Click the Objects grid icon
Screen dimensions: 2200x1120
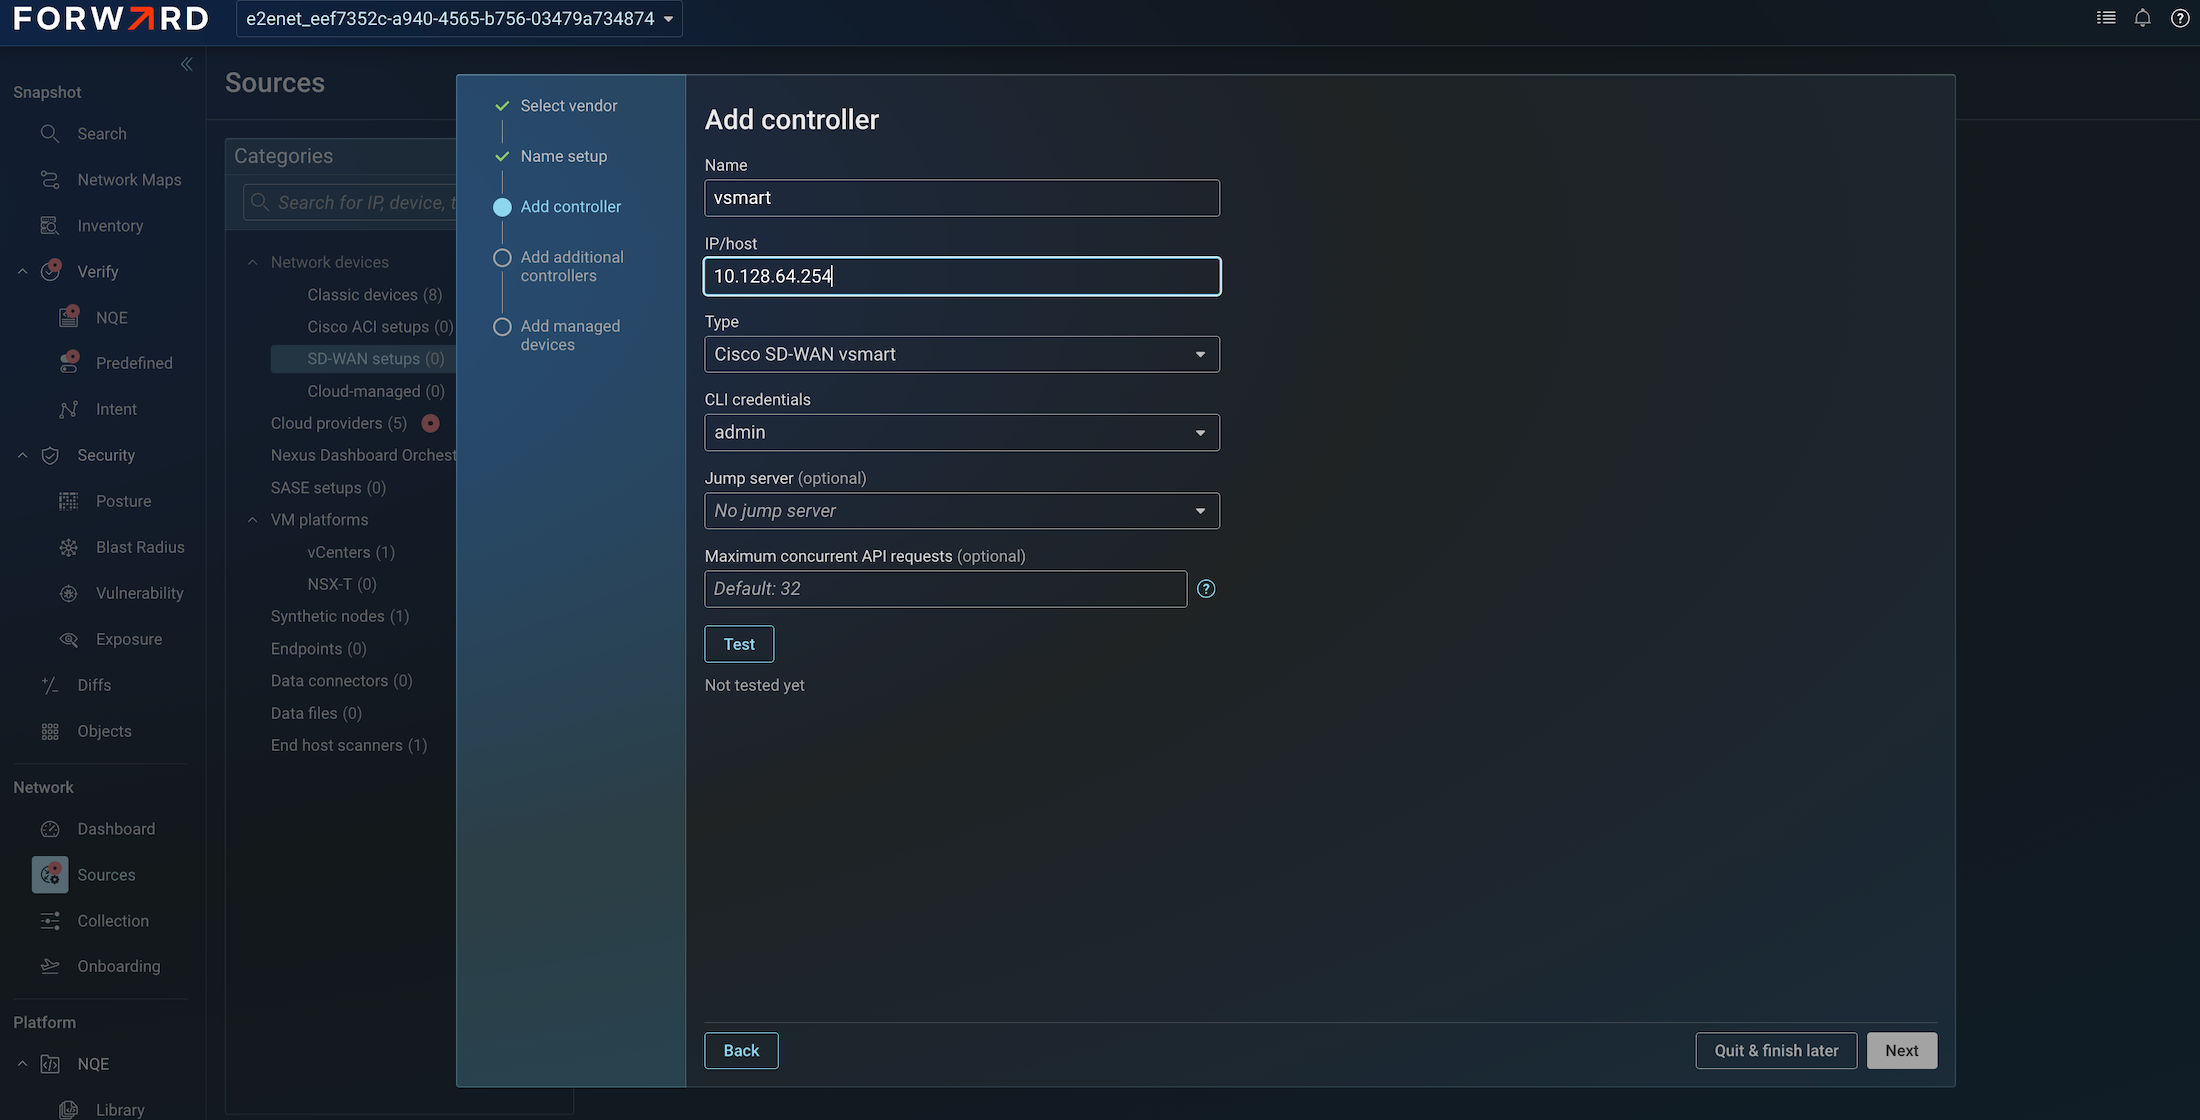(x=50, y=731)
